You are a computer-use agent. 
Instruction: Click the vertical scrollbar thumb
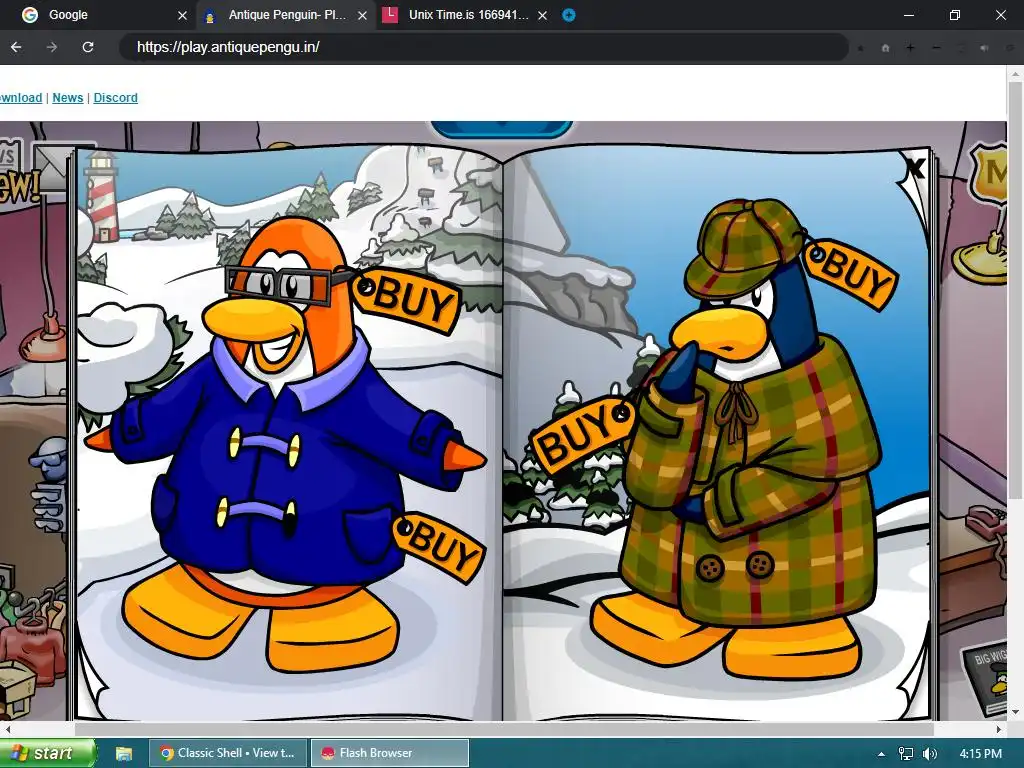pyautogui.click(x=1015, y=290)
